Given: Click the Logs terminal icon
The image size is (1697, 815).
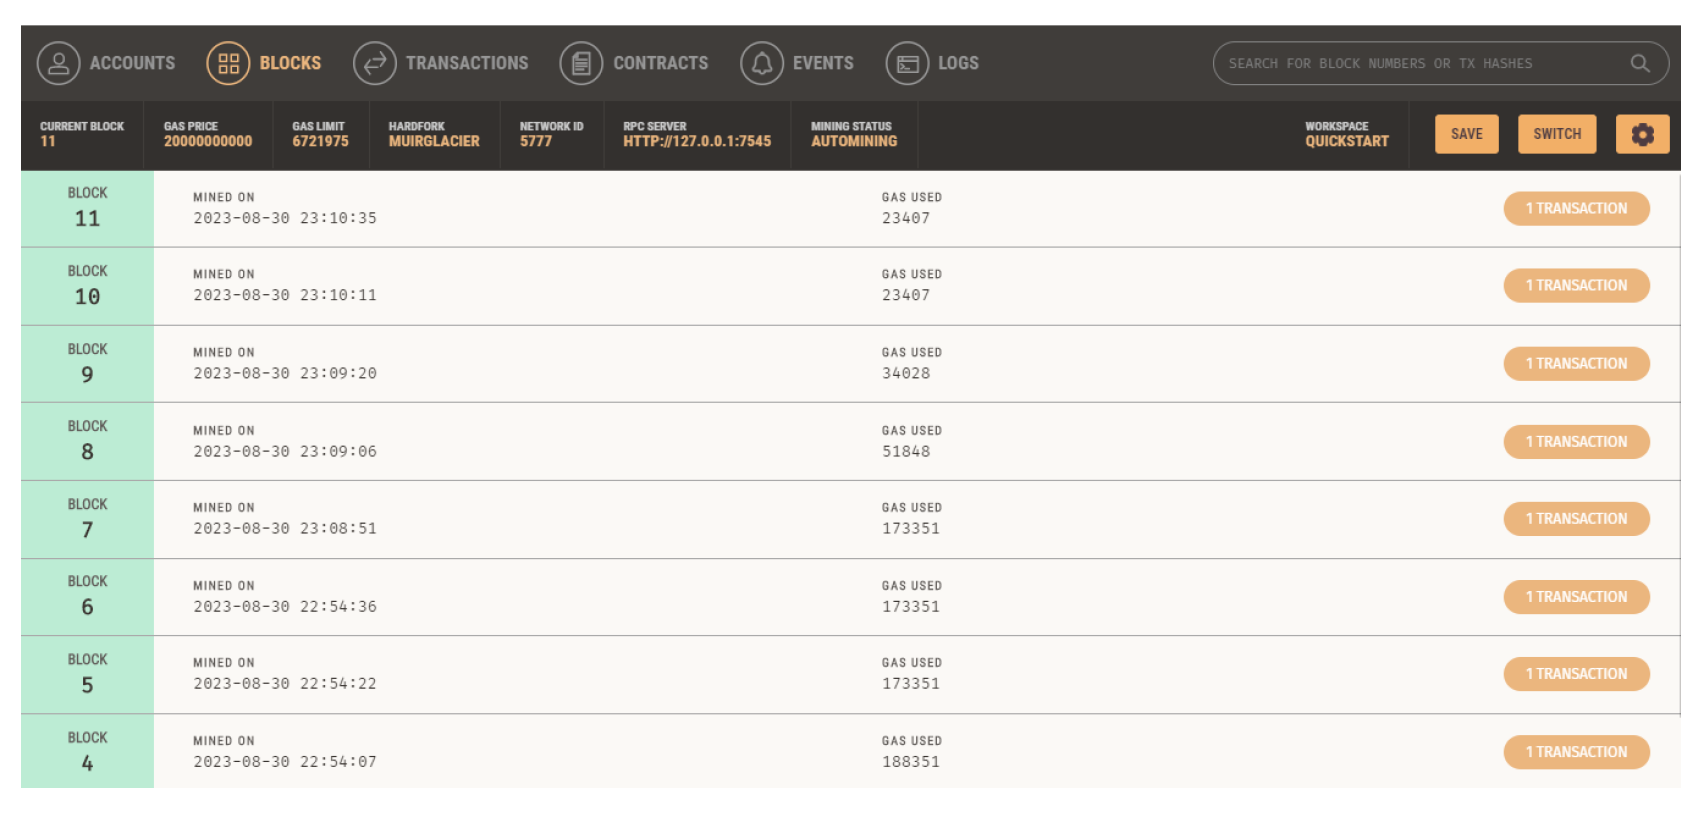Looking at the screenshot, I should [x=907, y=63].
